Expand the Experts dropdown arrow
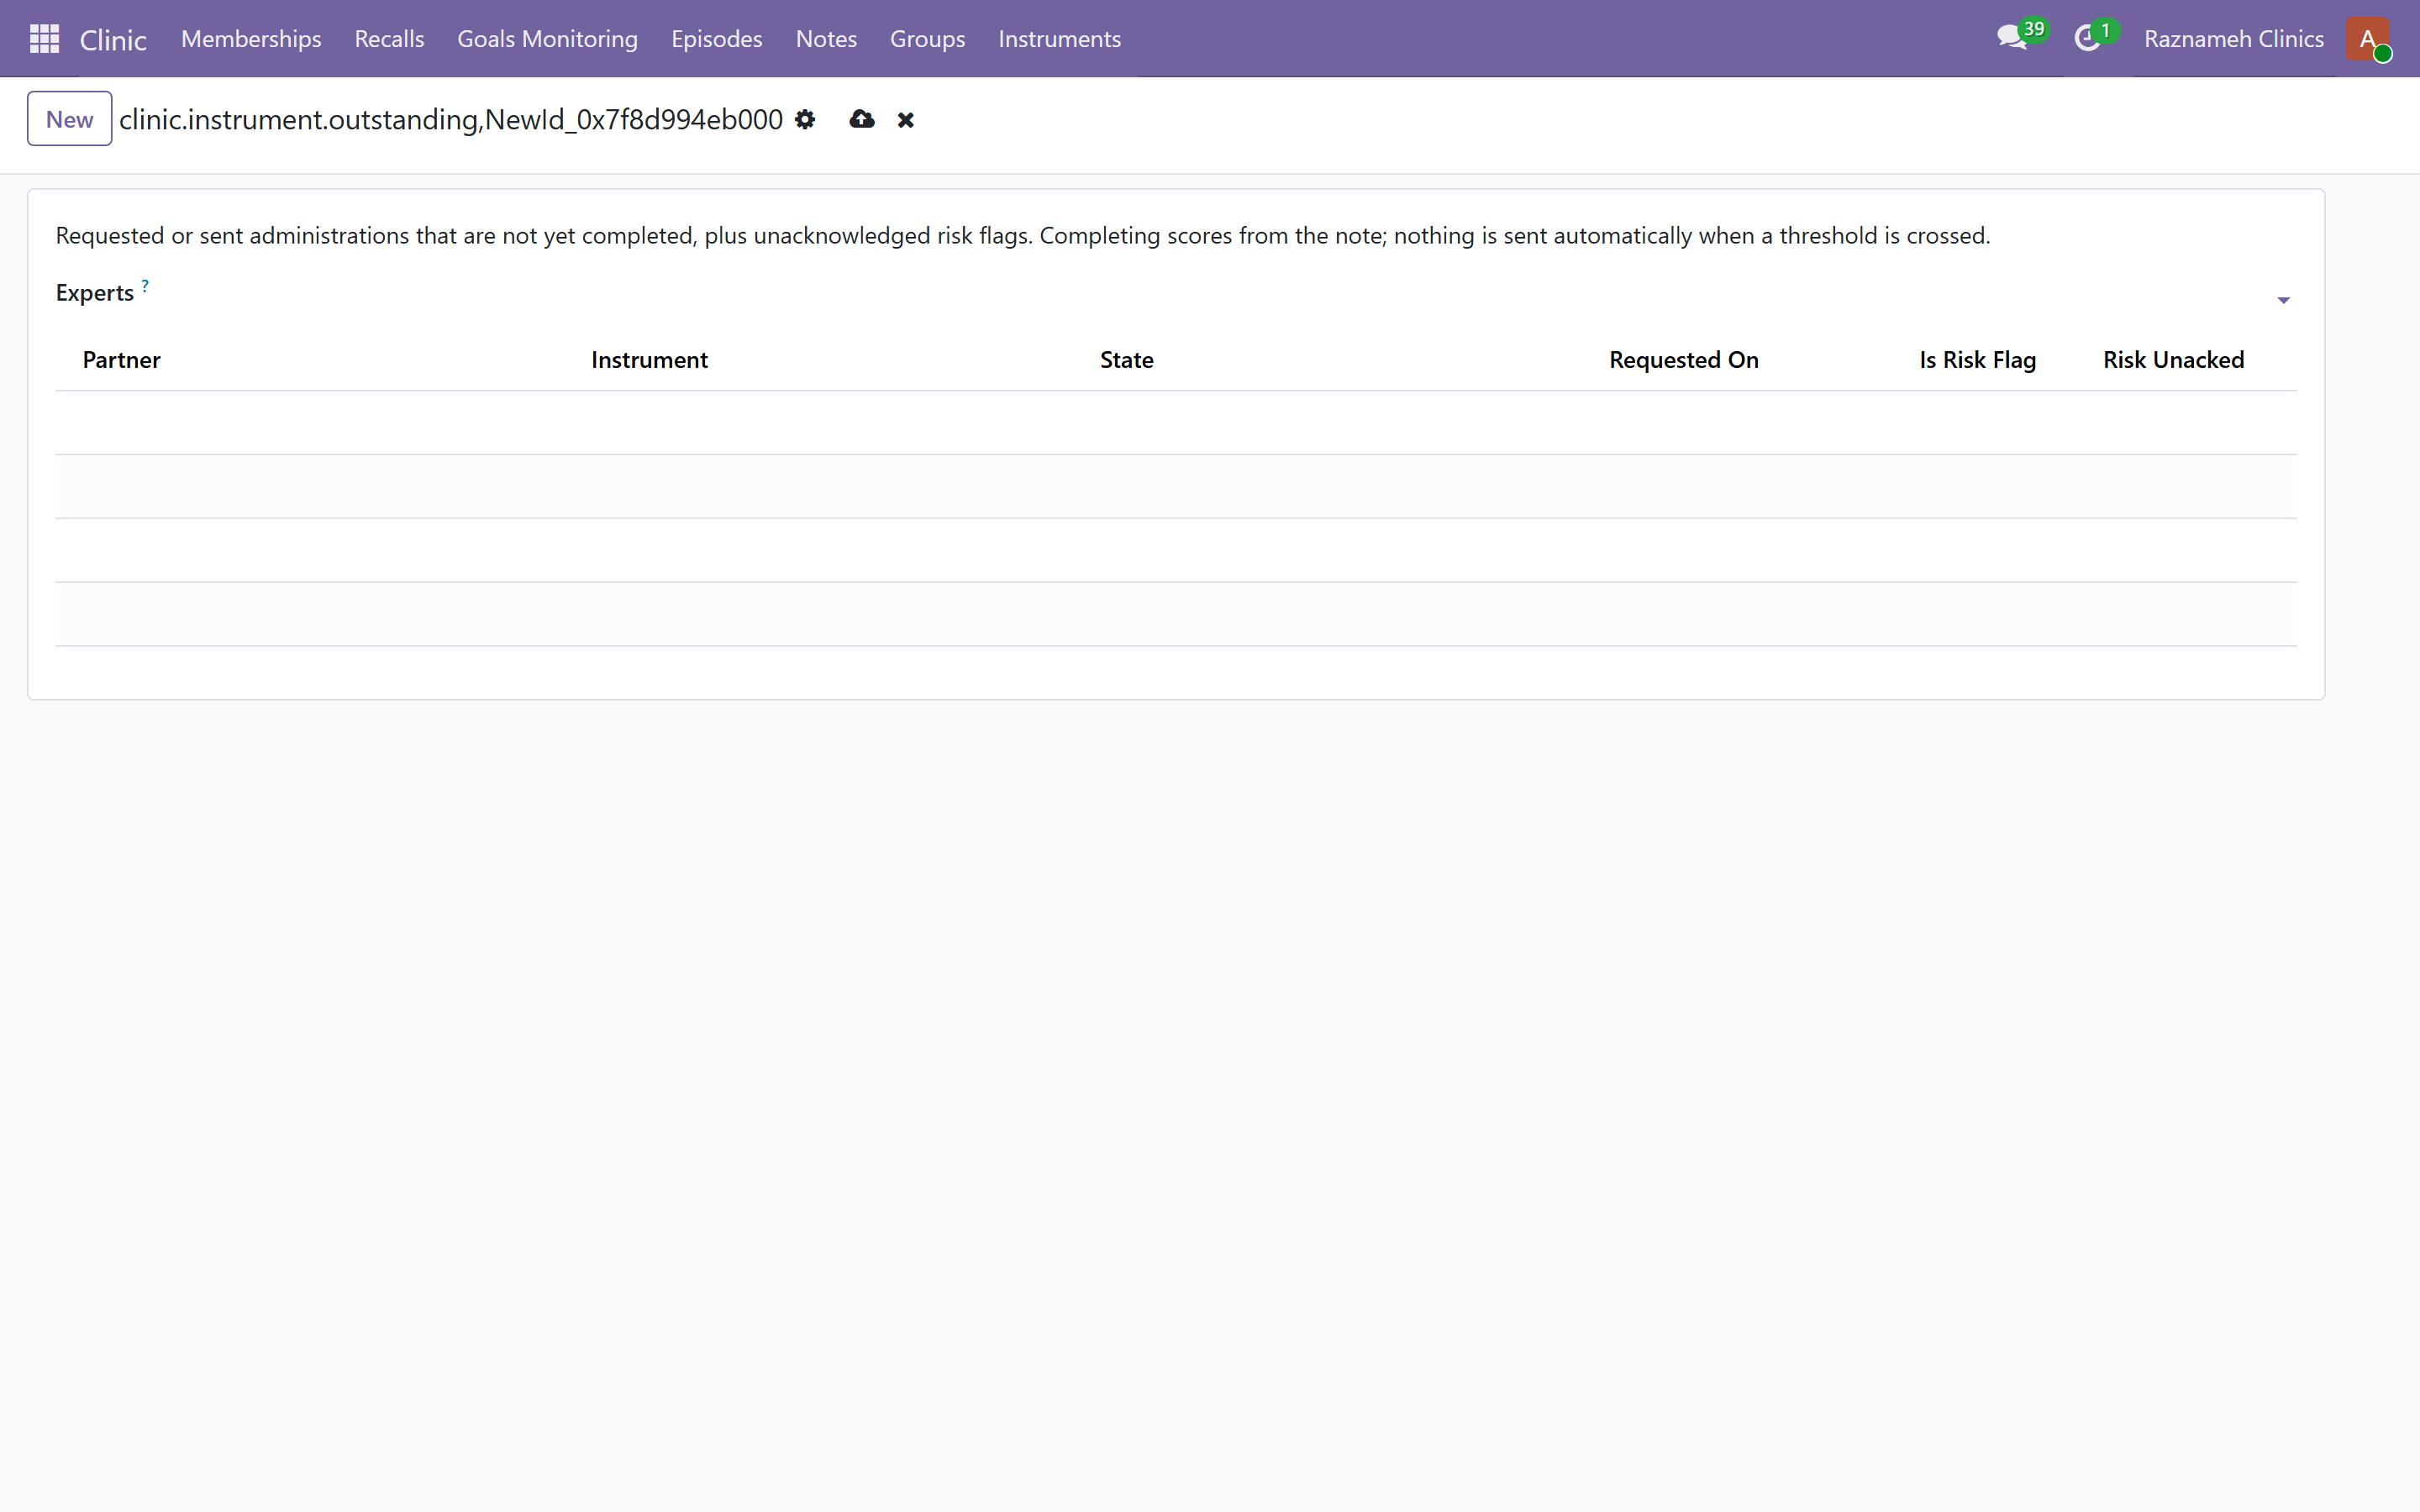2420x1512 pixels. tap(2283, 301)
